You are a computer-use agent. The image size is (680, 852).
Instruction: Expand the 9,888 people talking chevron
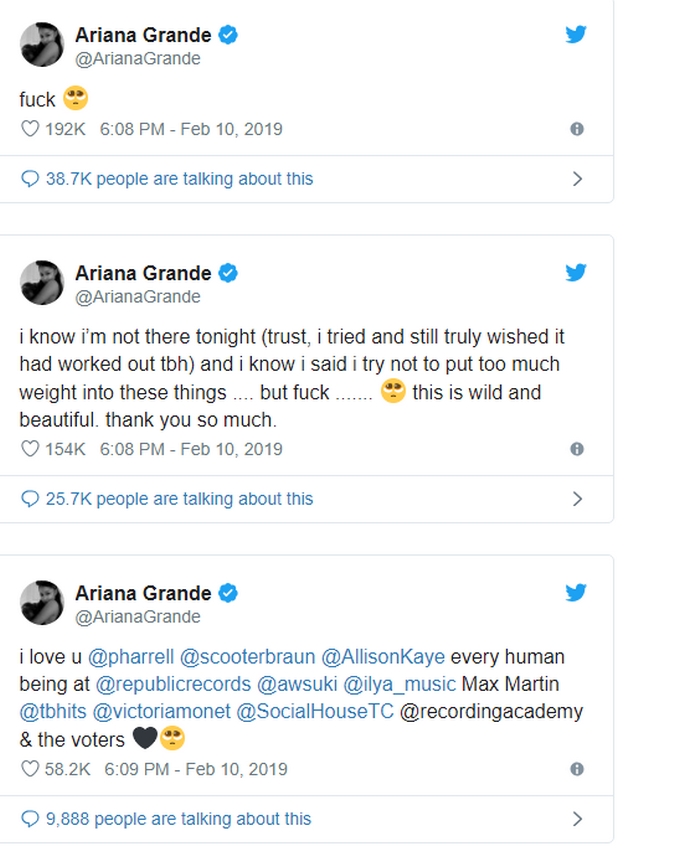577,819
